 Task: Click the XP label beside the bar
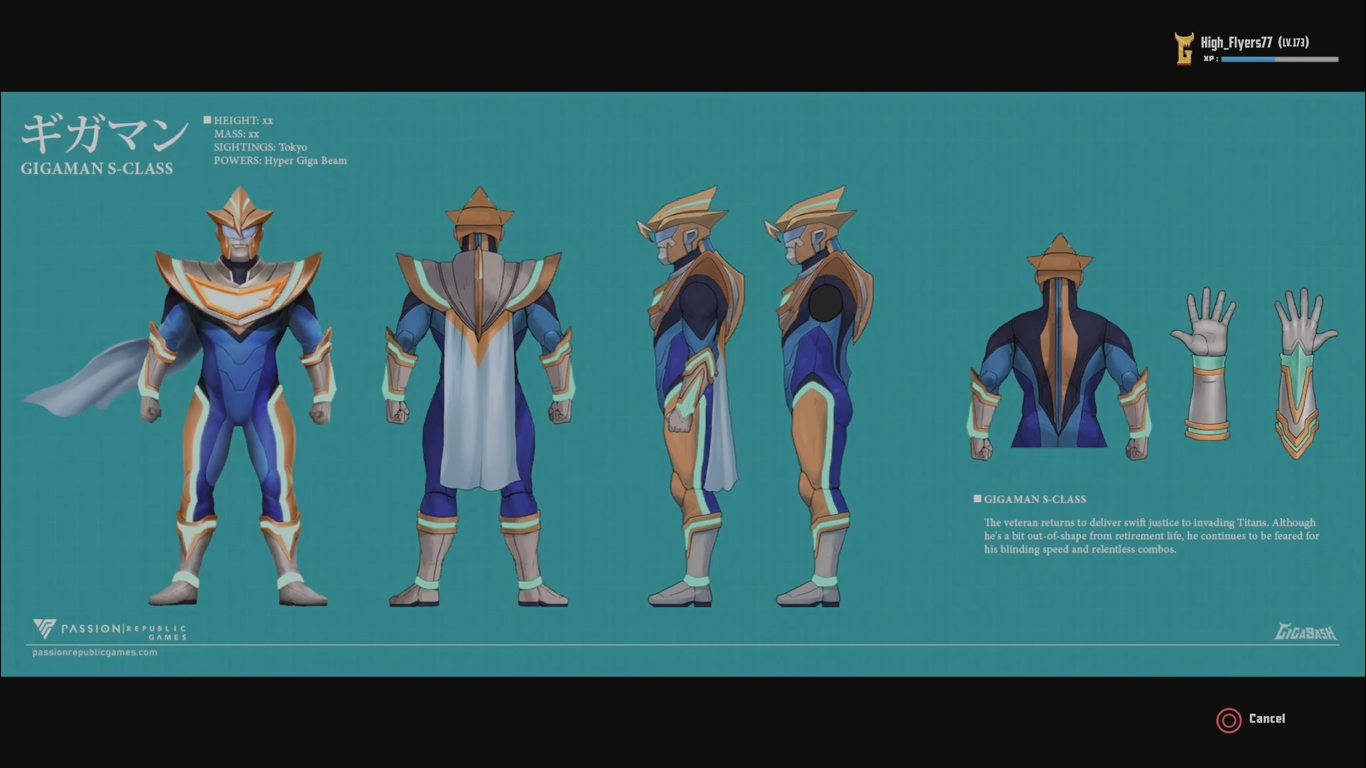[1210, 59]
